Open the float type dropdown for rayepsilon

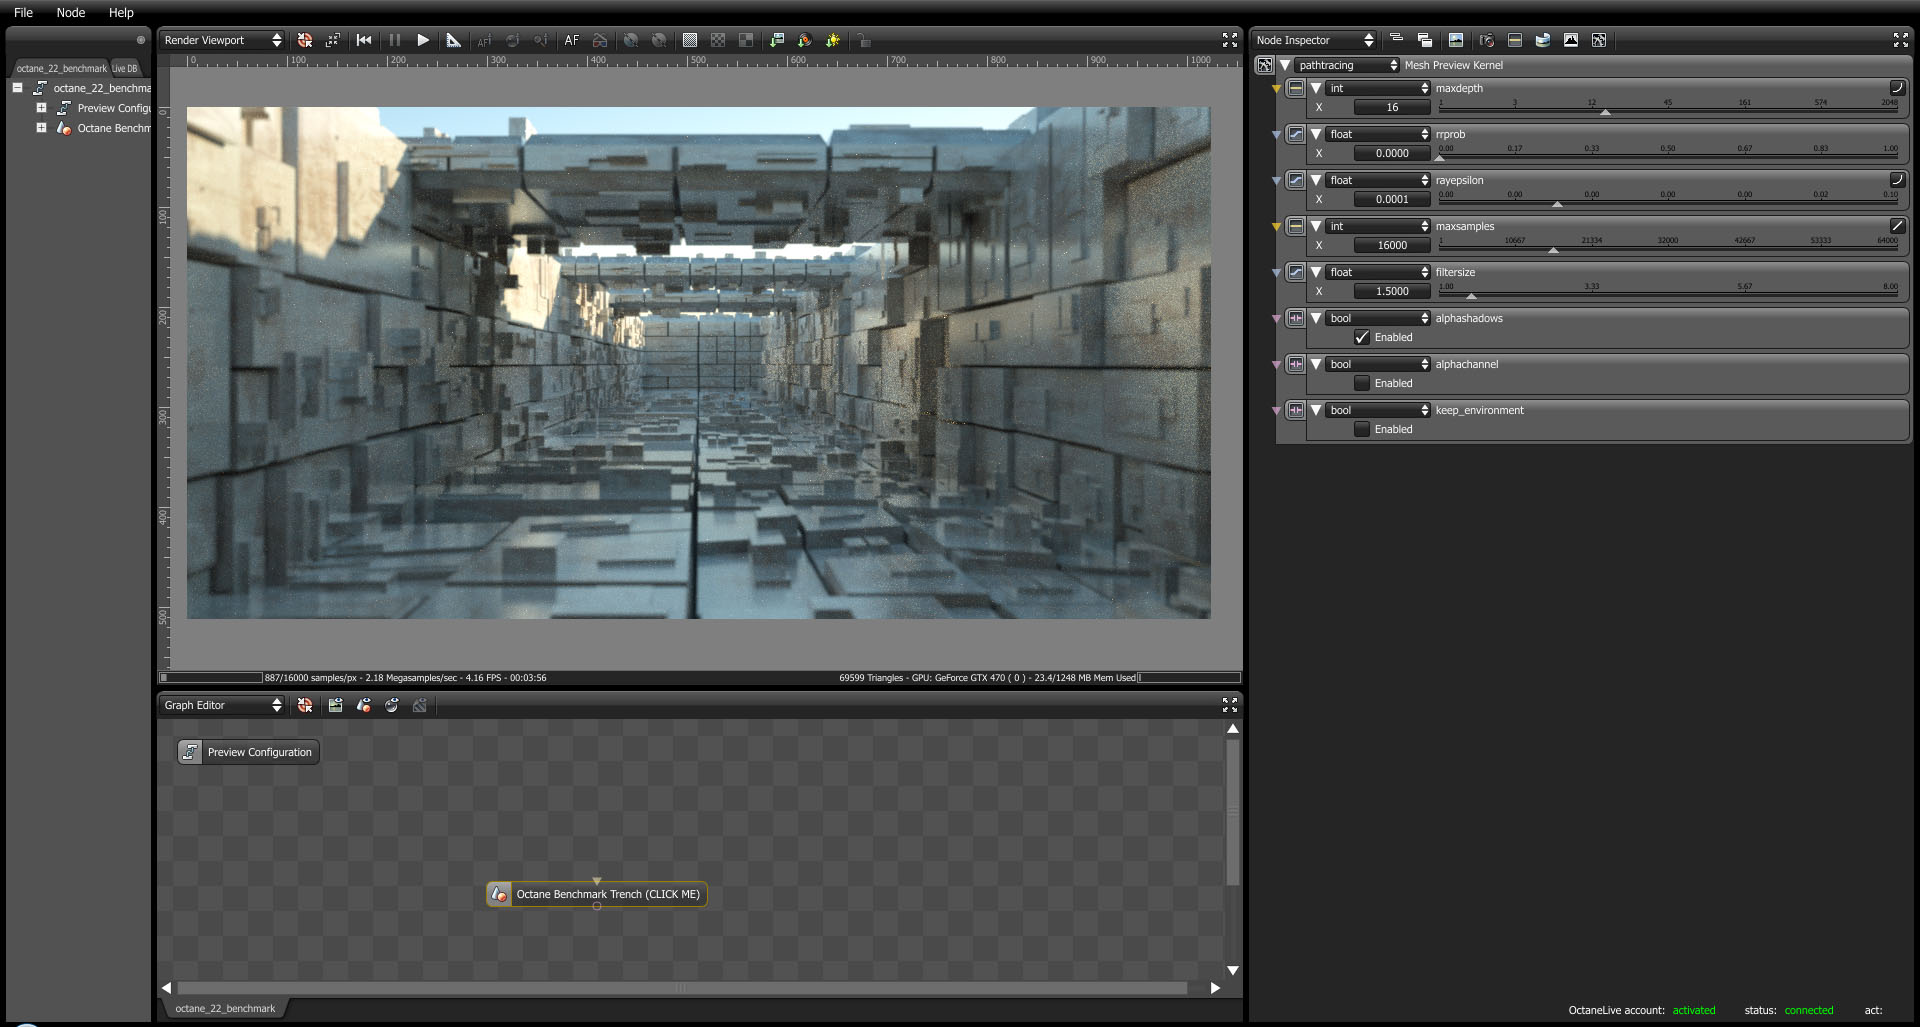(x=1379, y=180)
